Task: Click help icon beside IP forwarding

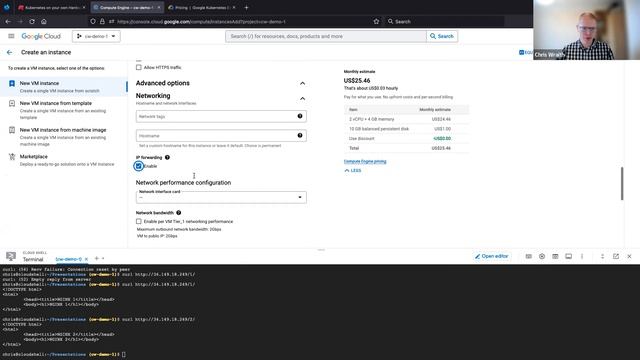Action: tap(167, 157)
